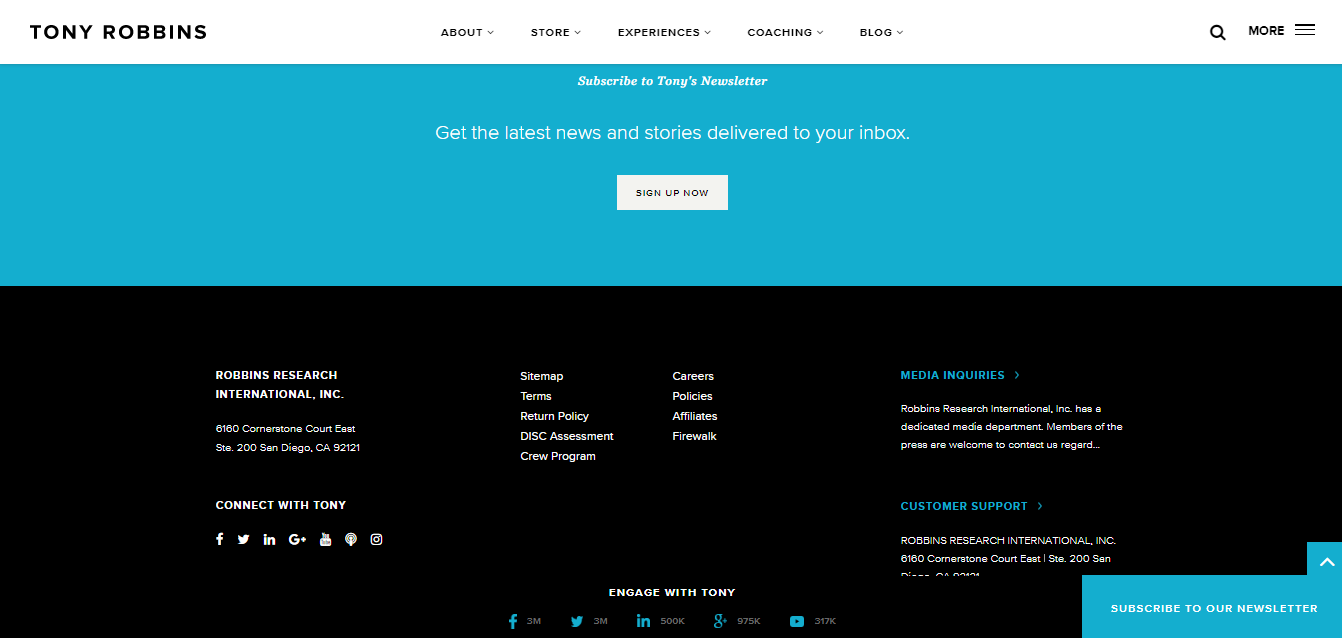Screen dimensions: 1342x638
Task: Expand the EXPERIENCES dropdown menu
Action: 664,32
